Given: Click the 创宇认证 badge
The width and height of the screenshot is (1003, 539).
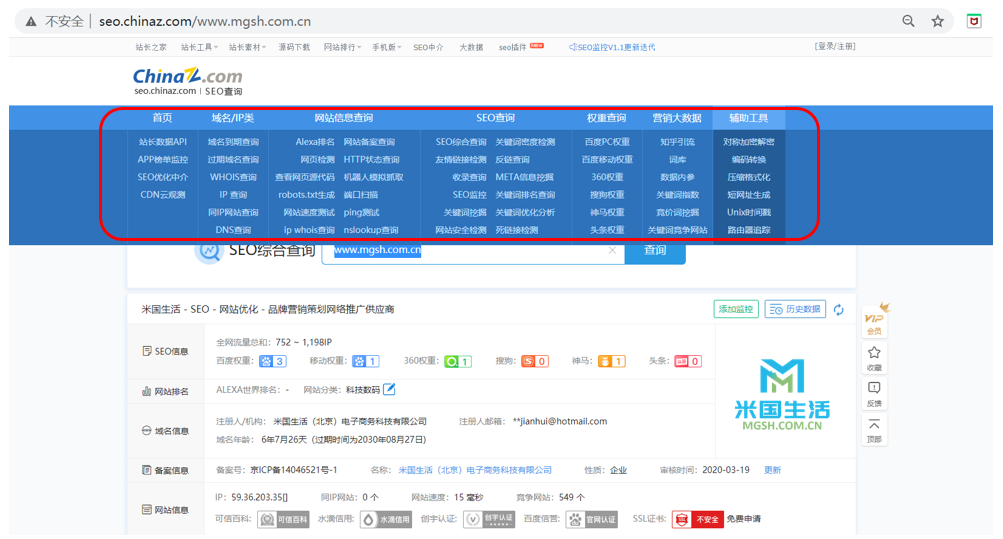Looking at the screenshot, I should tap(489, 519).
